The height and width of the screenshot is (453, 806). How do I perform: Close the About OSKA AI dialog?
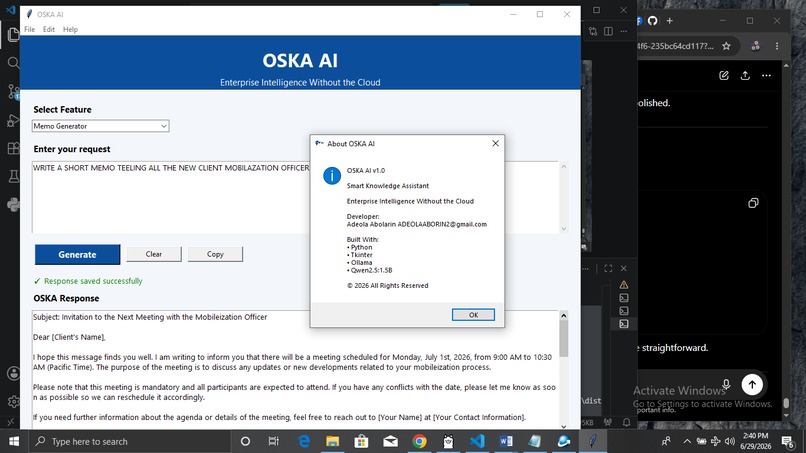(x=496, y=143)
